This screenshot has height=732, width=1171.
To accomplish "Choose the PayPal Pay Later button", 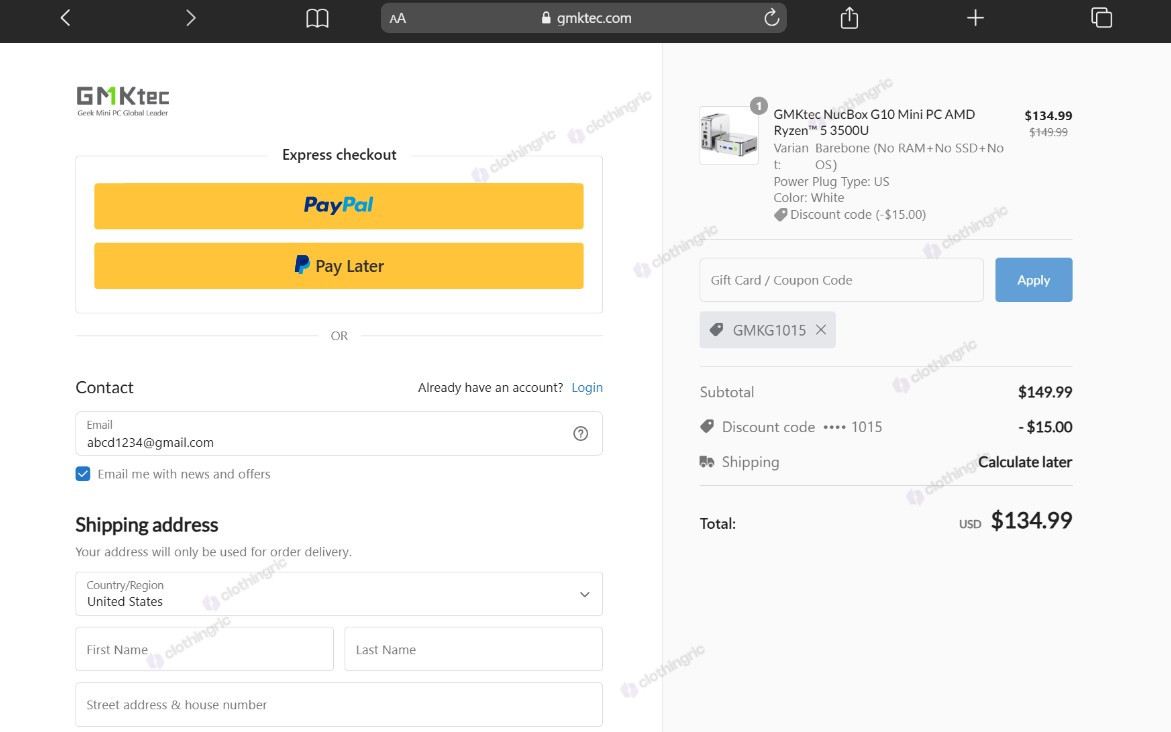I will point(338,265).
